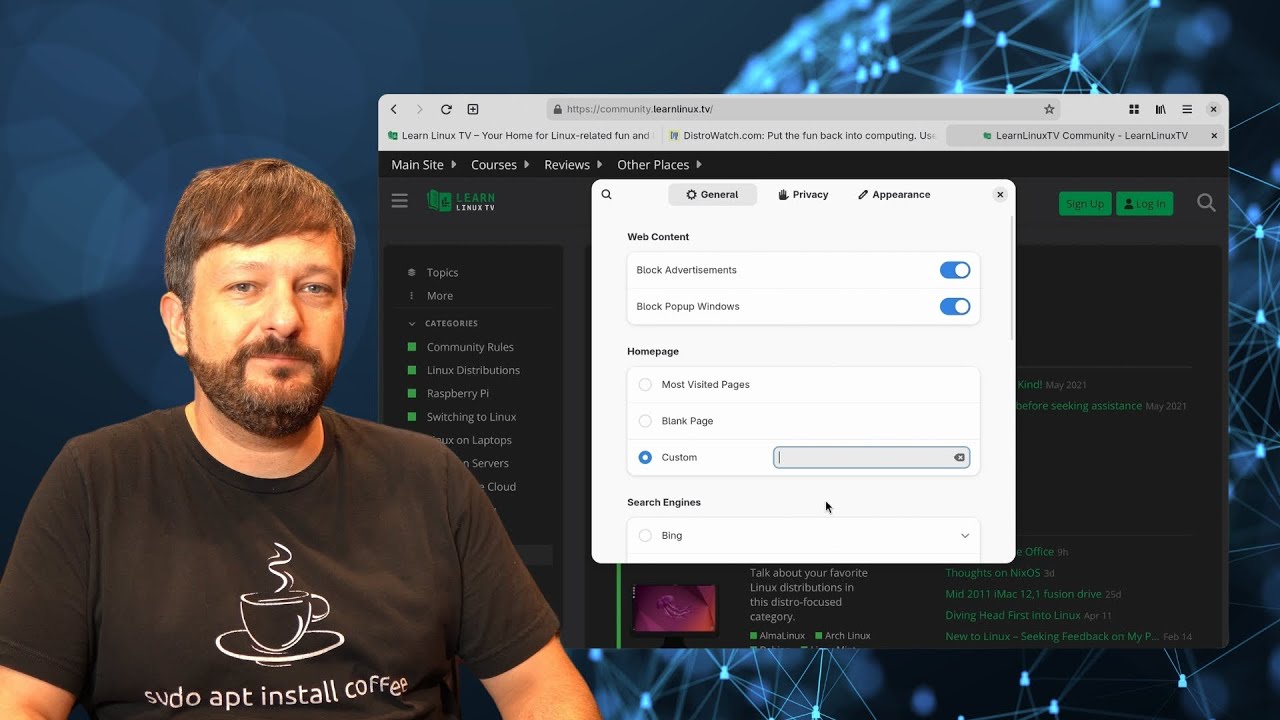Viewport: 1280px width, 720px height.
Task: Click the lock icon in the address bar
Action: 557,109
